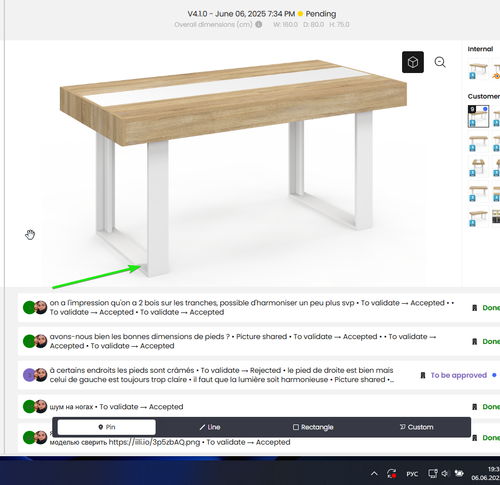Click icon beside Done on 'шум на ногах' row

point(475,407)
